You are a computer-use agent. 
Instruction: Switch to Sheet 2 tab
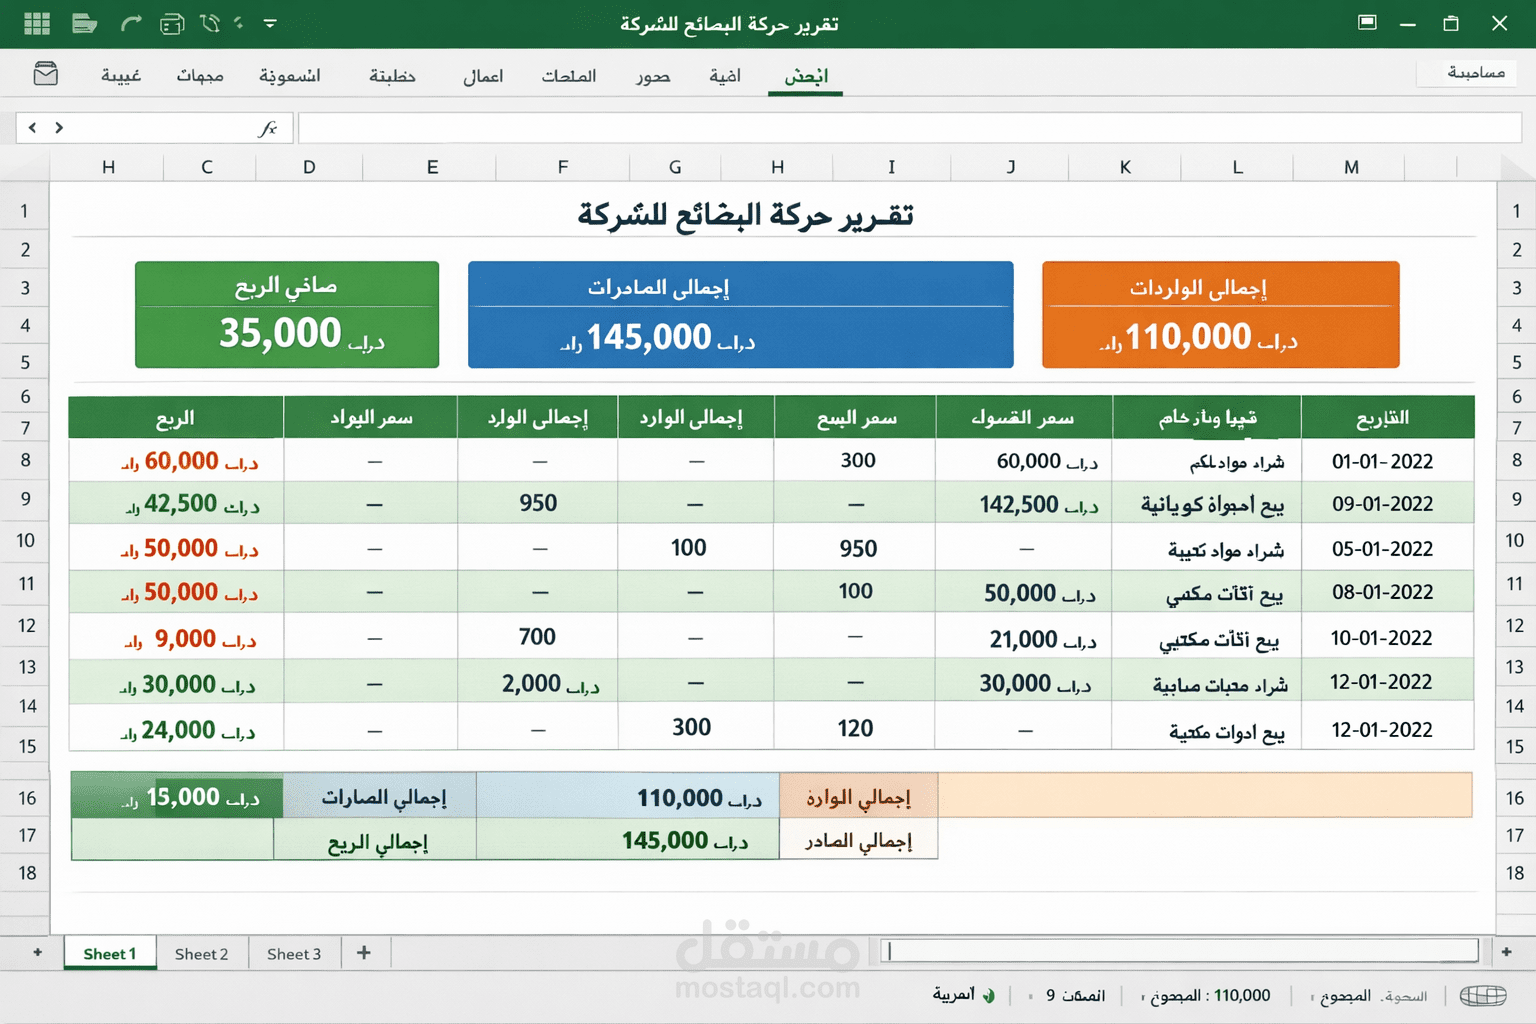201,953
